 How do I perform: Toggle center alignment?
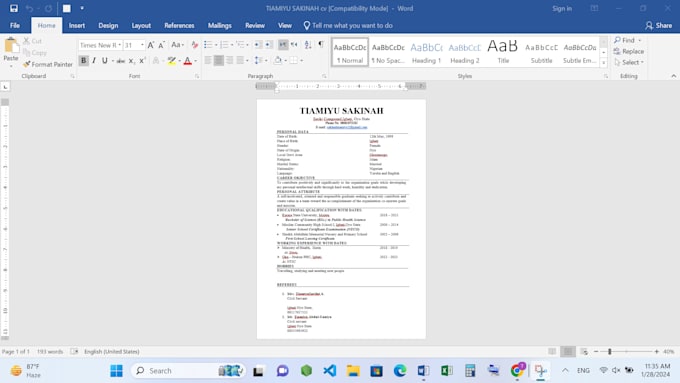(x=219, y=60)
